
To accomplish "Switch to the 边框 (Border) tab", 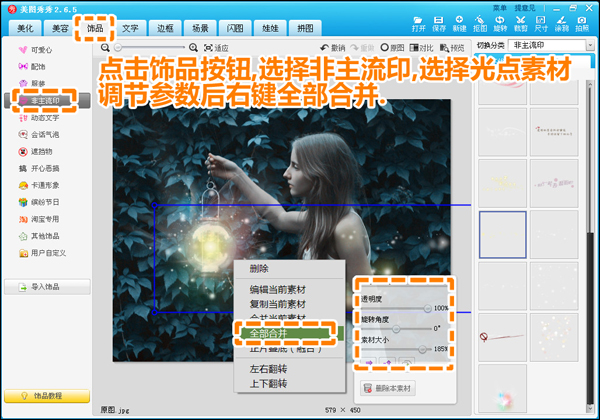I will [x=166, y=29].
